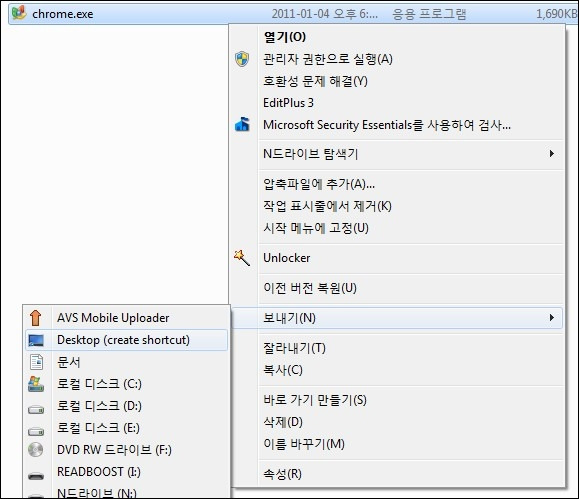Select 작업 표시줄에서 제거(K)
This screenshot has height=499, width=579.
(x=397, y=206)
